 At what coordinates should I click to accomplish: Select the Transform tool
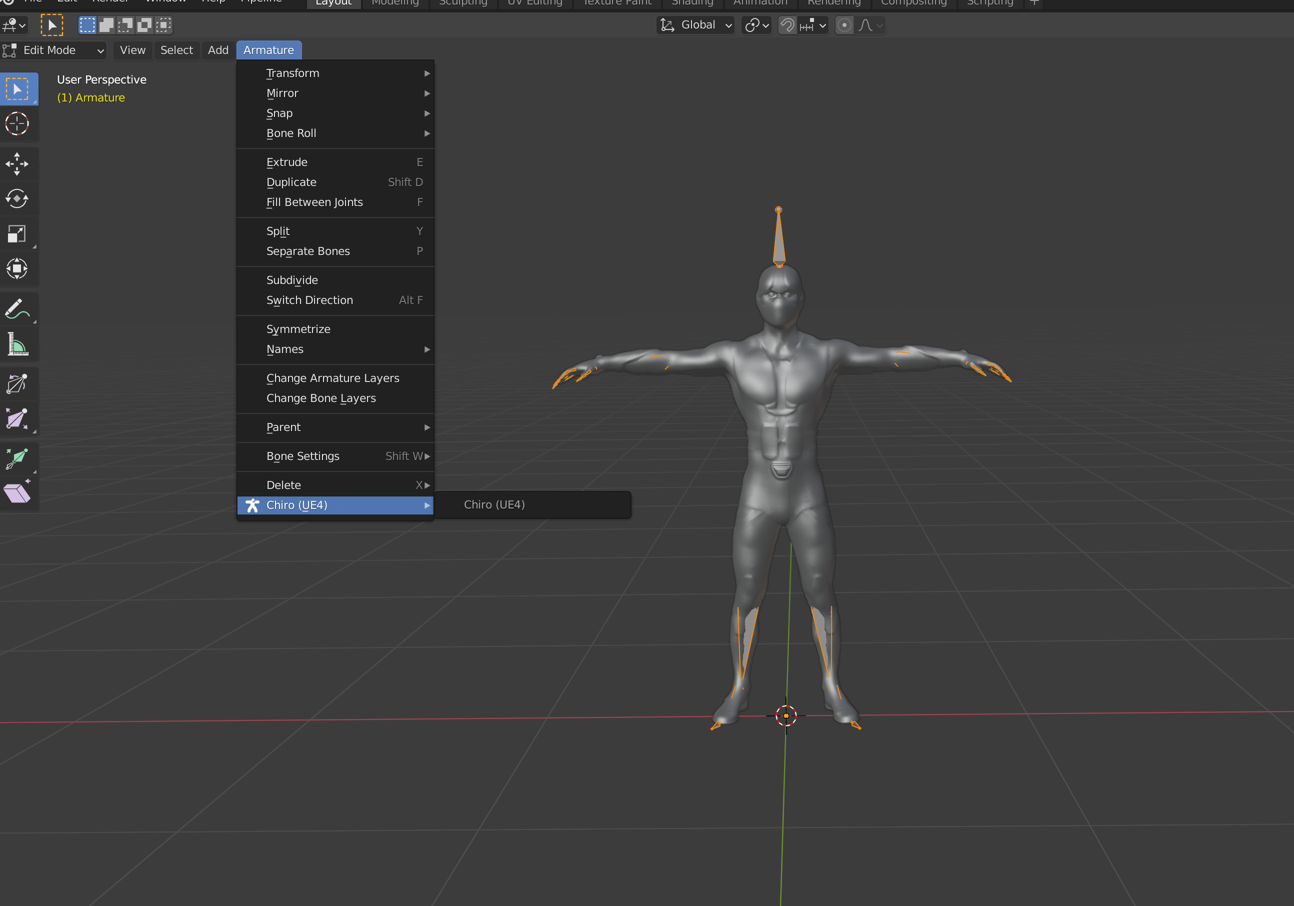18,268
